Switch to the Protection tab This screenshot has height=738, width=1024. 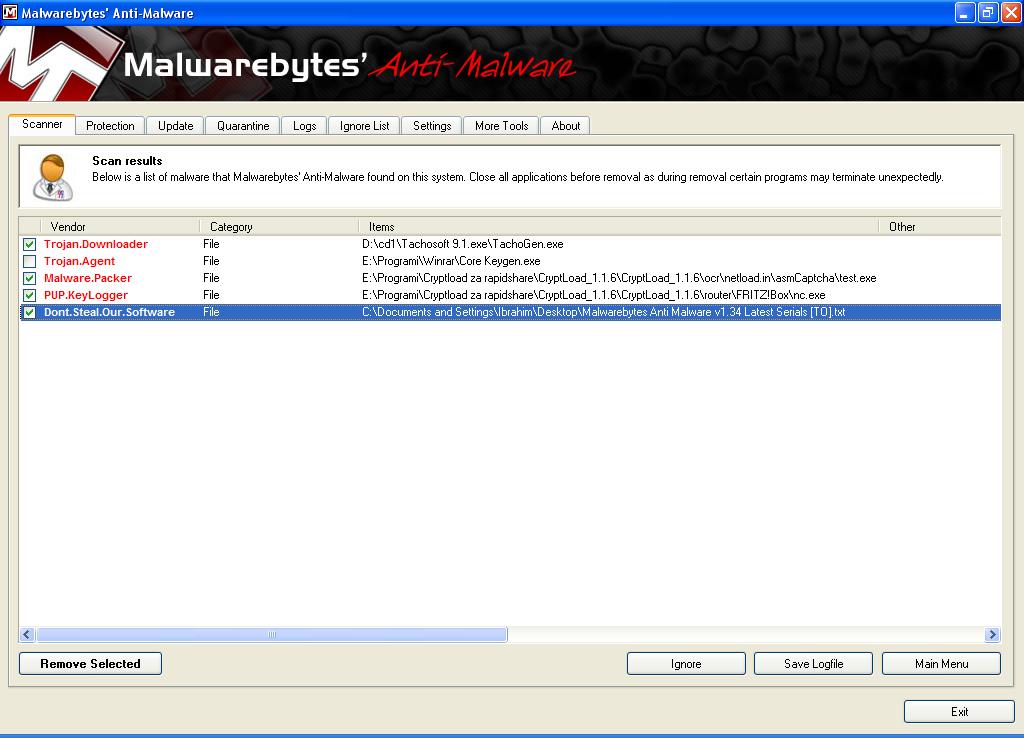point(110,126)
